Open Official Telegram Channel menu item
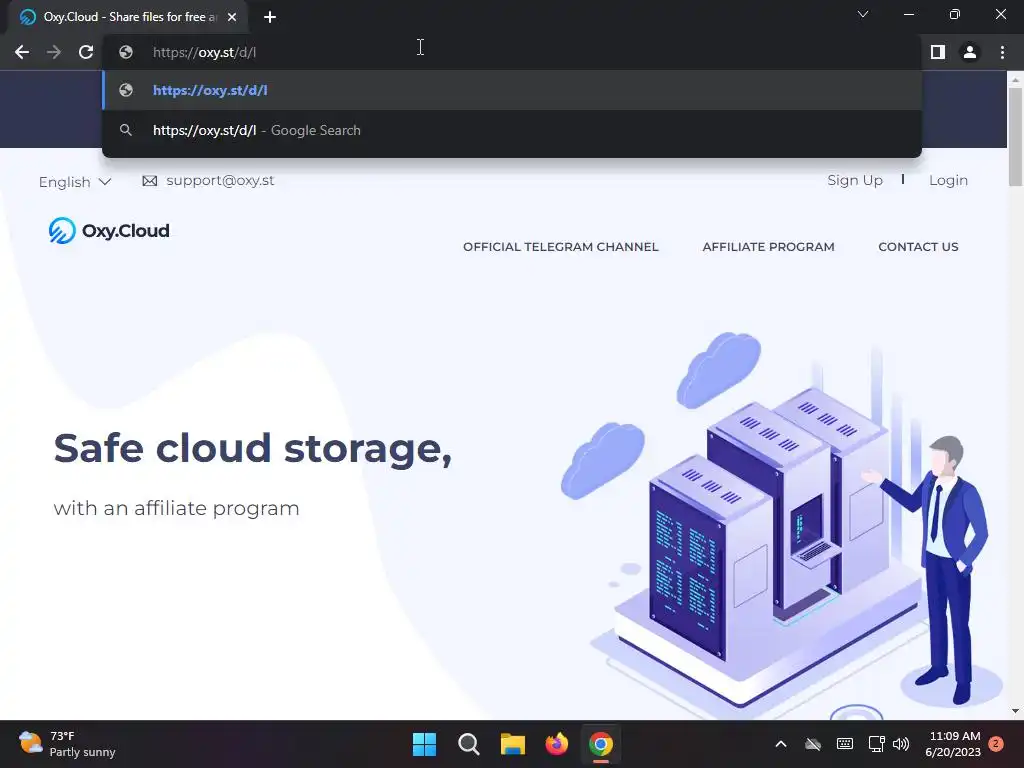Image resolution: width=1024 pixels, height=768 pixels. point(560,247)
